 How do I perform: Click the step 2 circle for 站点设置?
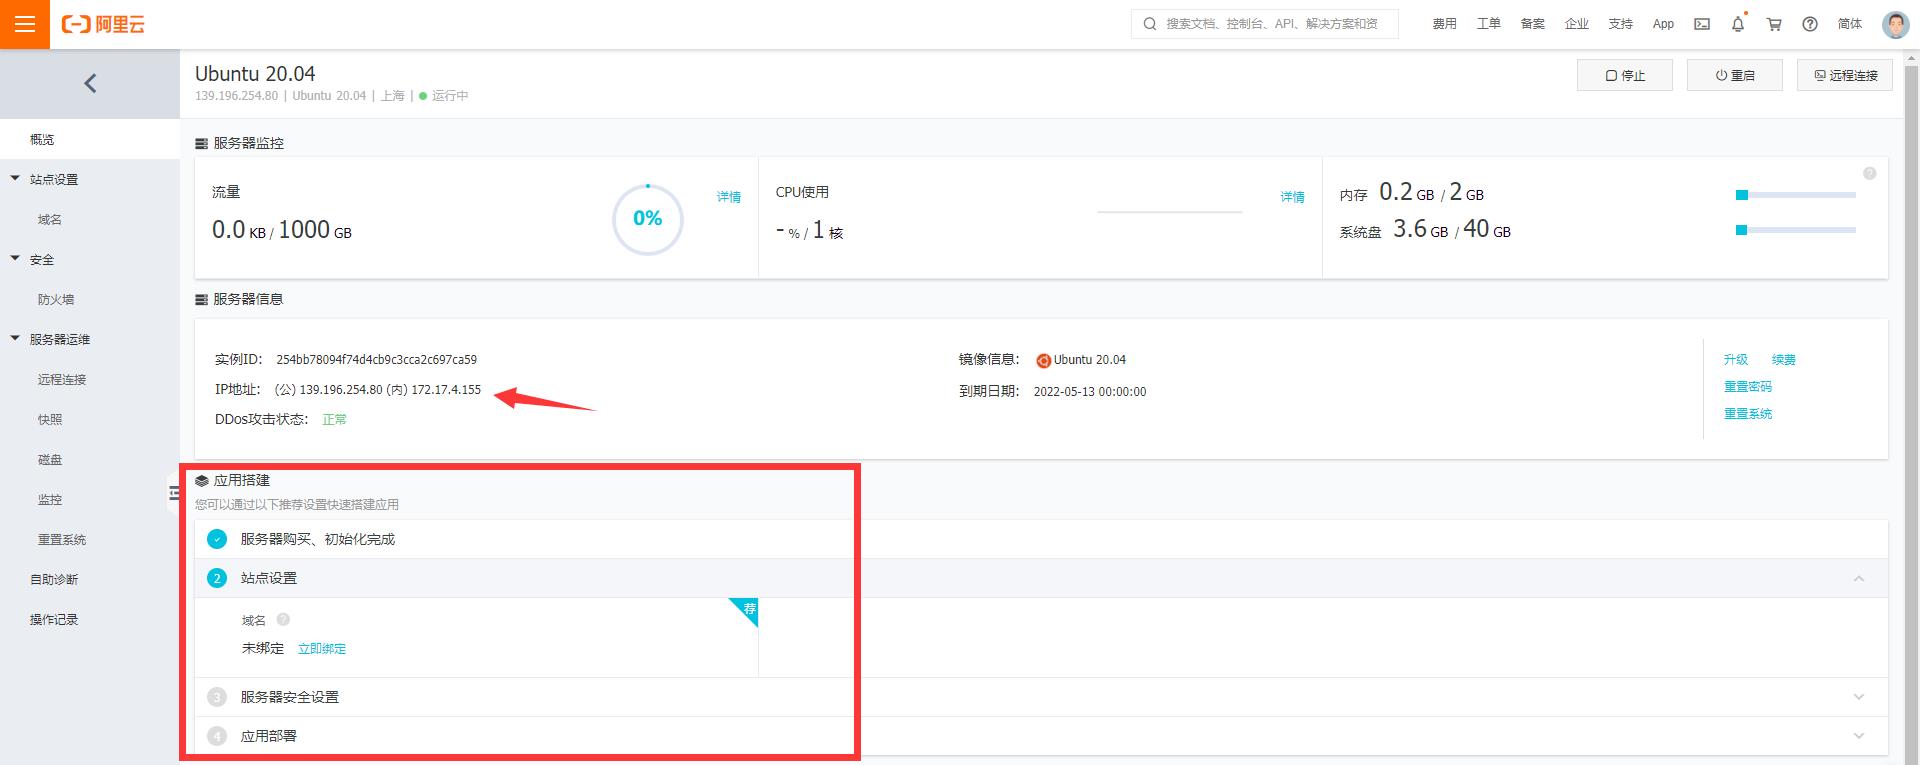[217, 578]
